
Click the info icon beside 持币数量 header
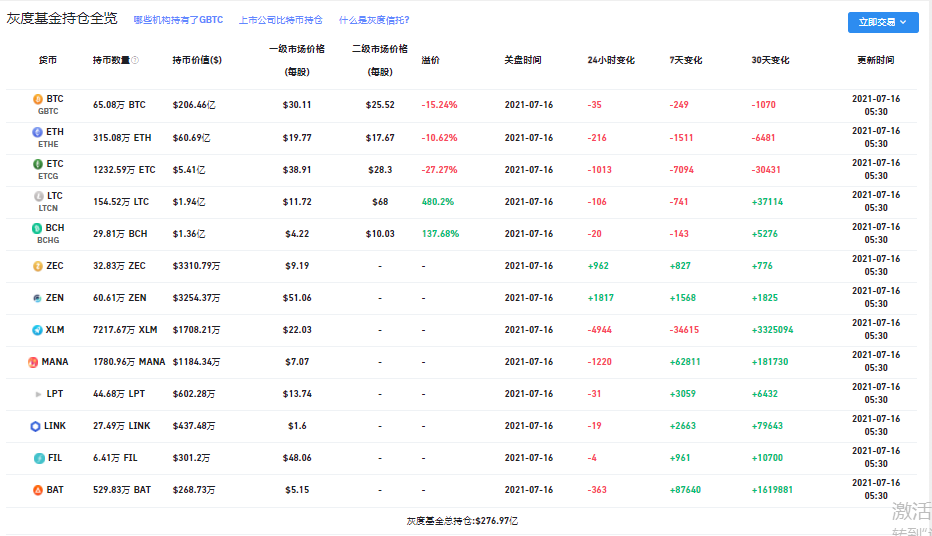136,60
